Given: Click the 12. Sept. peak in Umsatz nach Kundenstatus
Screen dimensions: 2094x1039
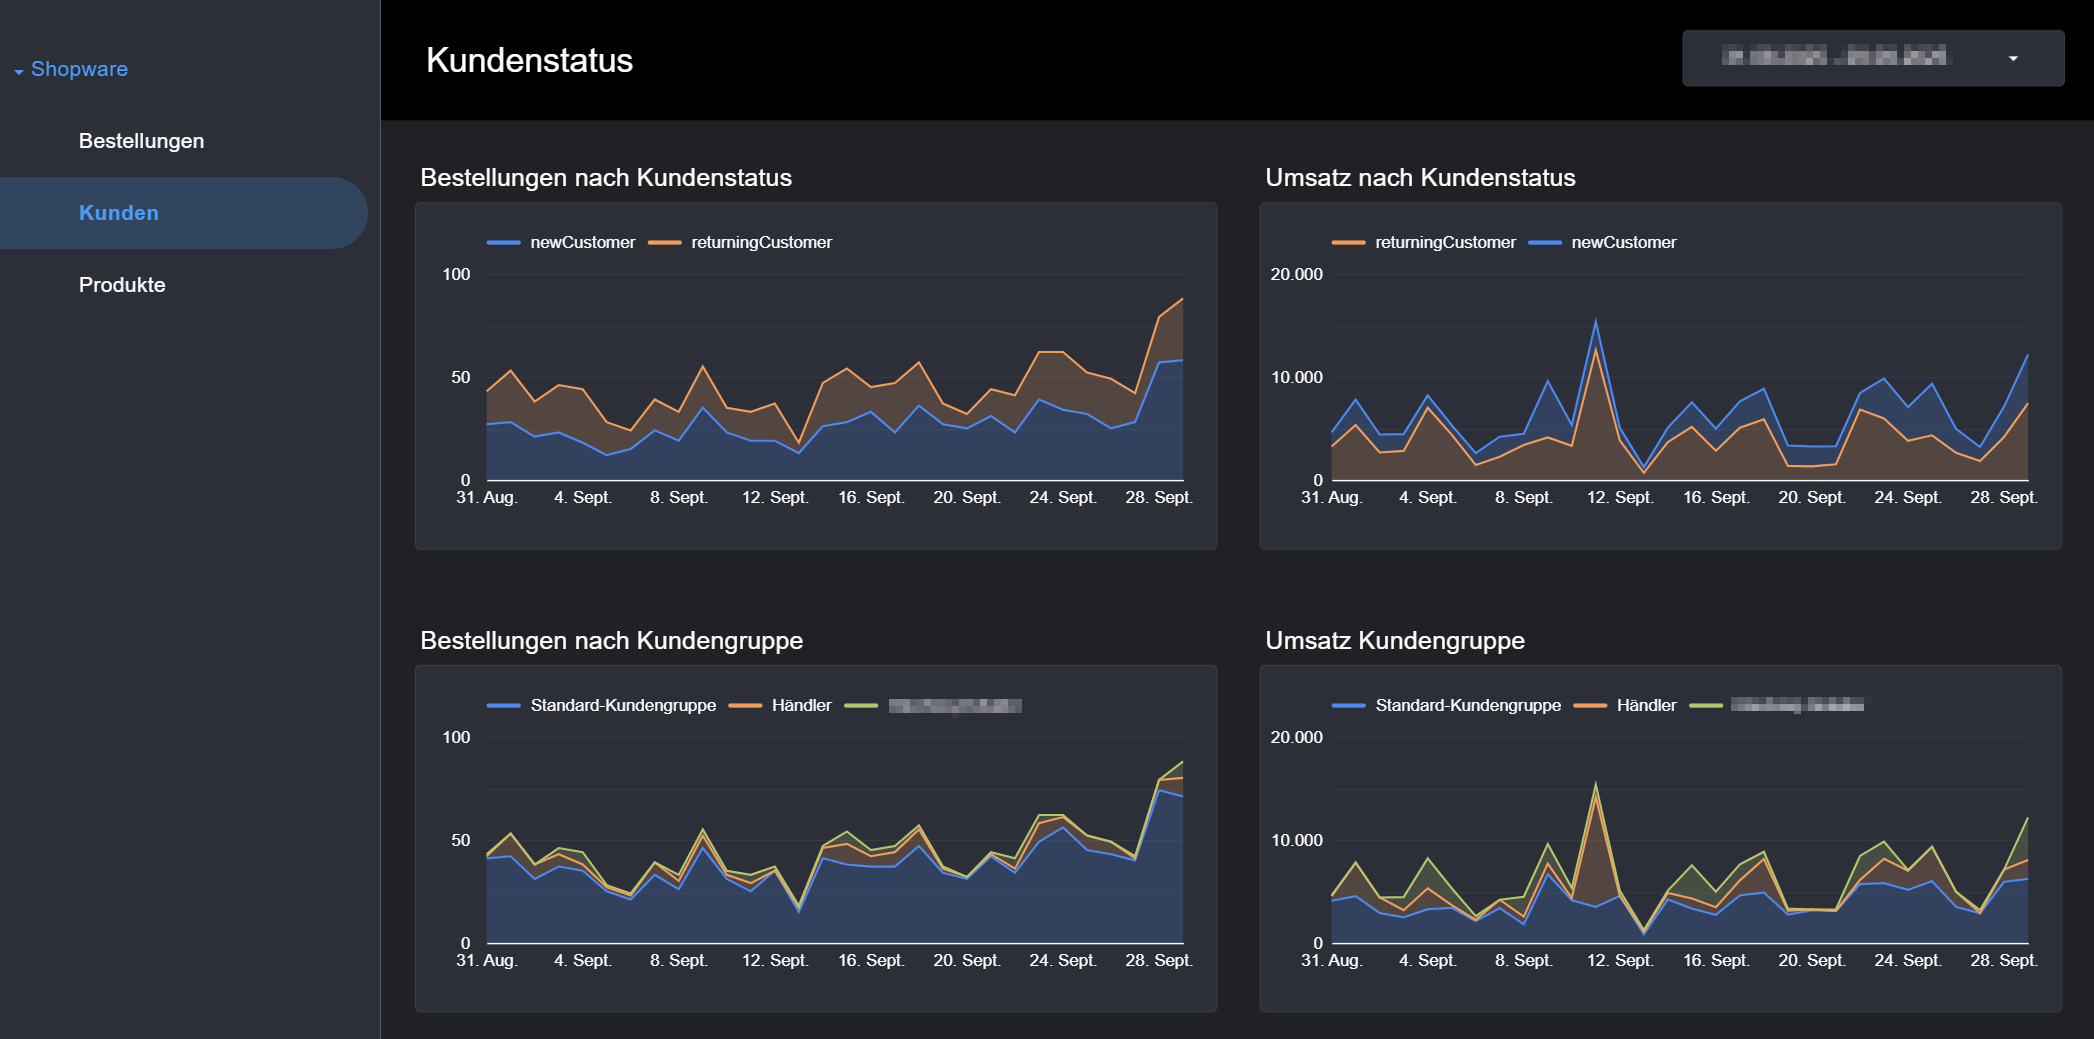Looking at the screenshot, I should (1595, 322).
